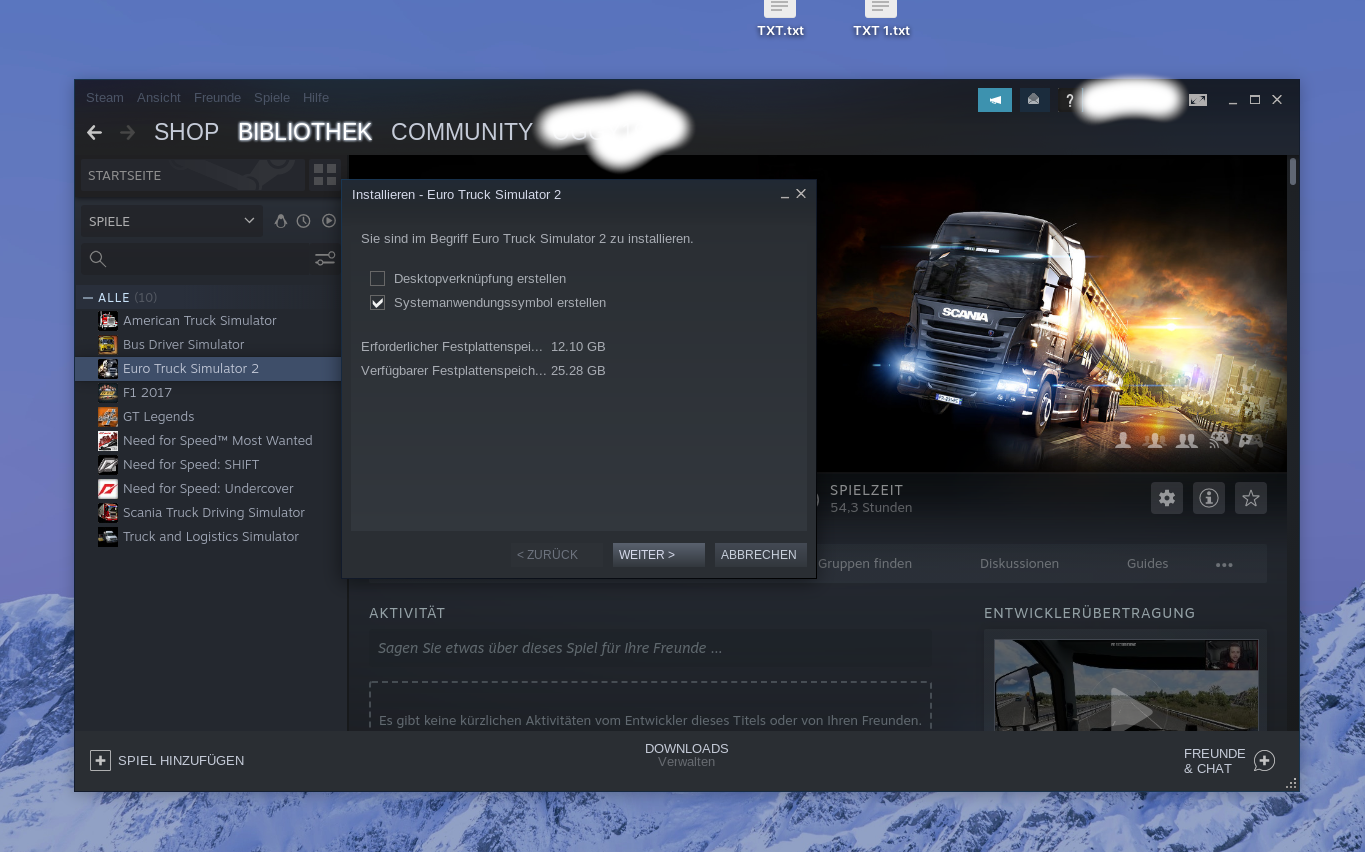
Task: Open DOWNLOADS Verwalten
Action: pyautogui.click(x=687, y=755)
